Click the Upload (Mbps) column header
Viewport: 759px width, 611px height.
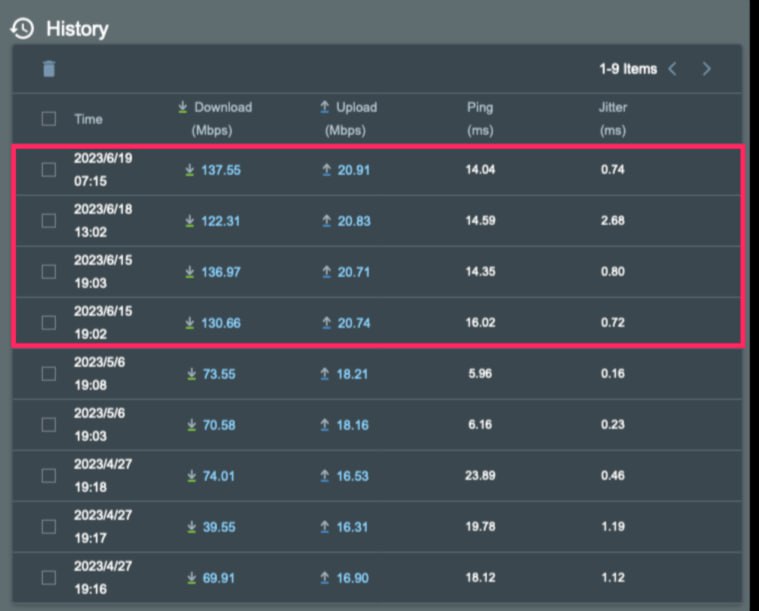348,119
